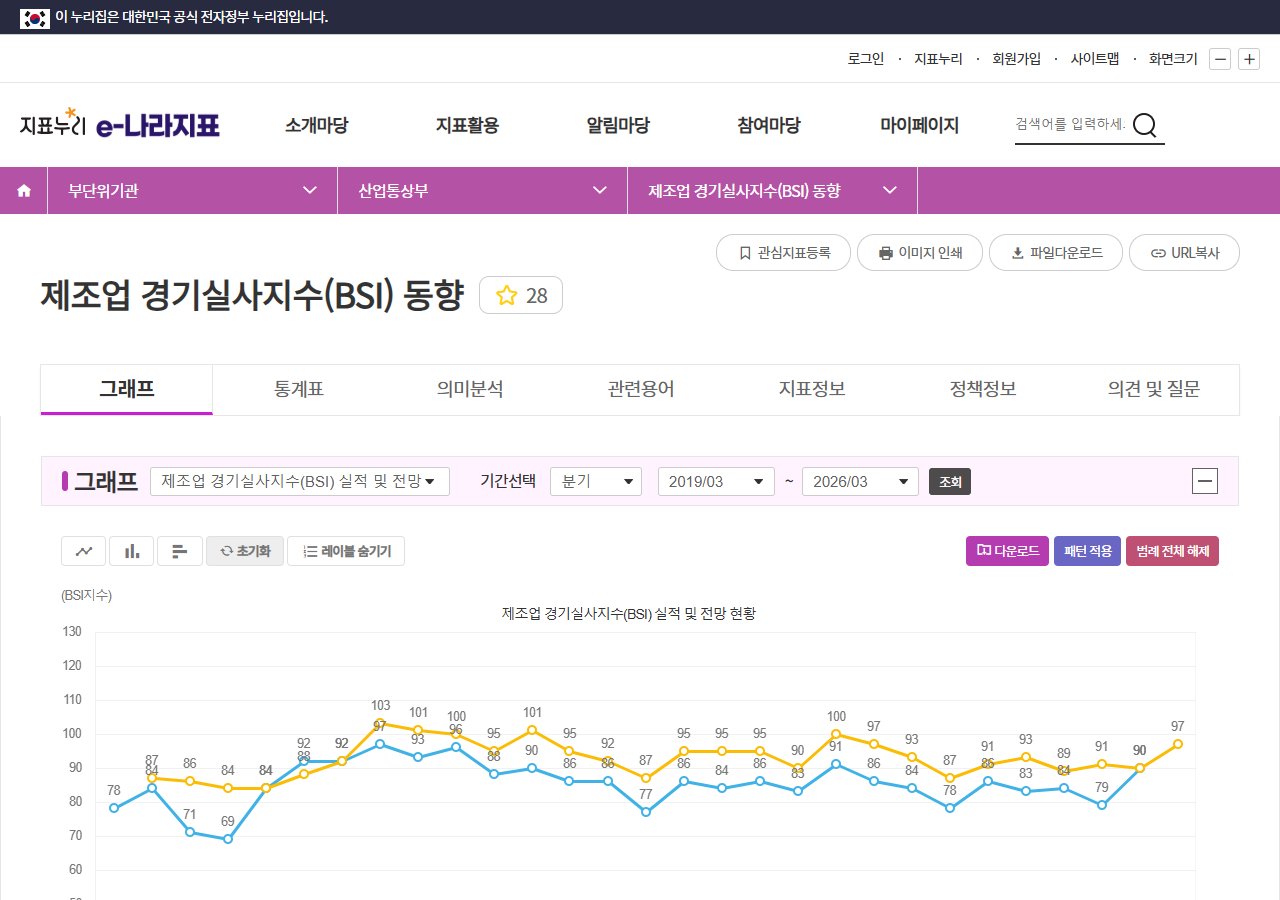Focus the 검색어를 입력하세요 search field
1280x900 pixels.
click(1070, 125)
